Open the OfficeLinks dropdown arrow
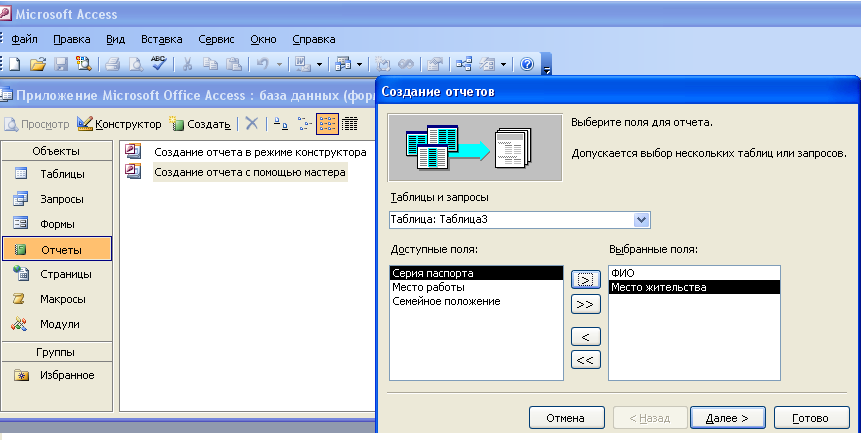 [x=320, y=65]
